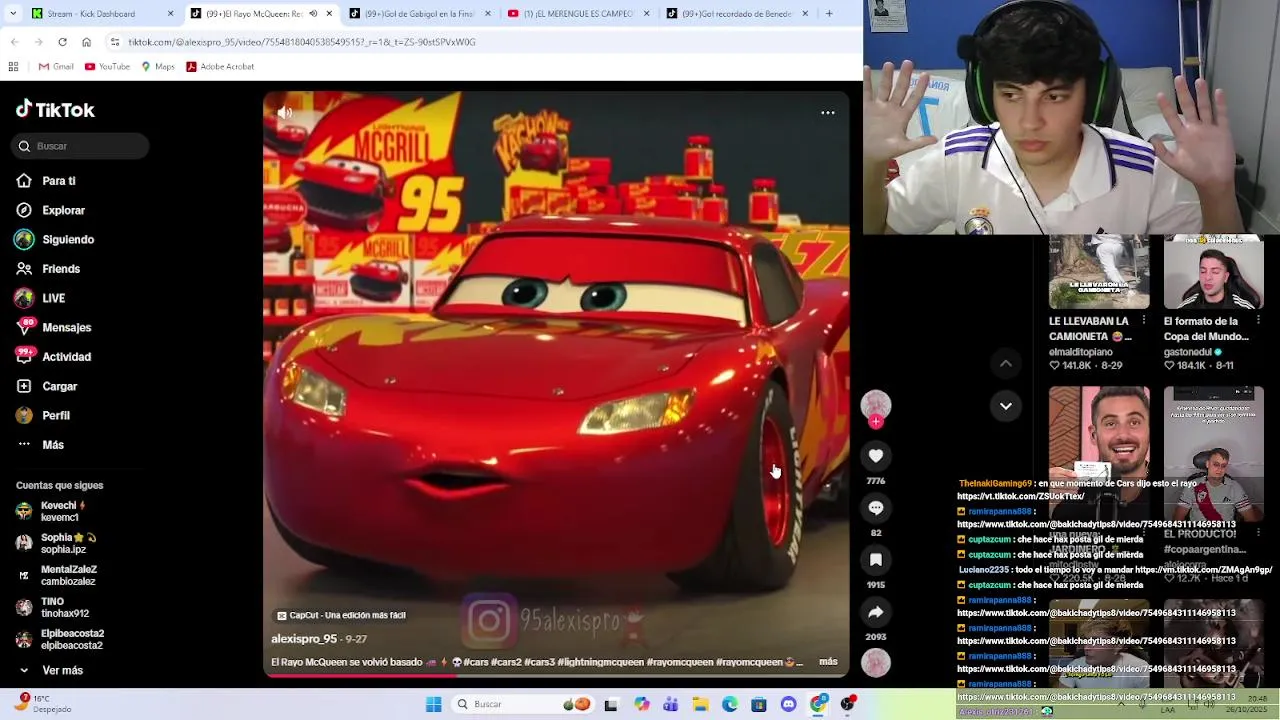This screenshot has width=1280, height=720.
Task: Open the three-dot options menu on the video
Action: pyautogui.click(x=828, y=113)
